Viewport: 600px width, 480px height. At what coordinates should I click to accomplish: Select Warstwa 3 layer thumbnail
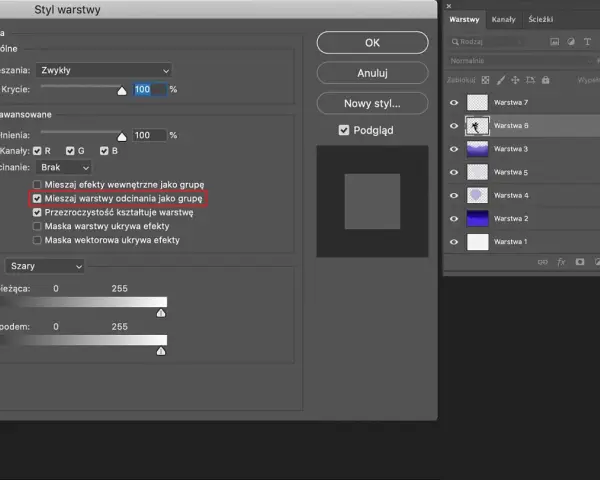478,149
